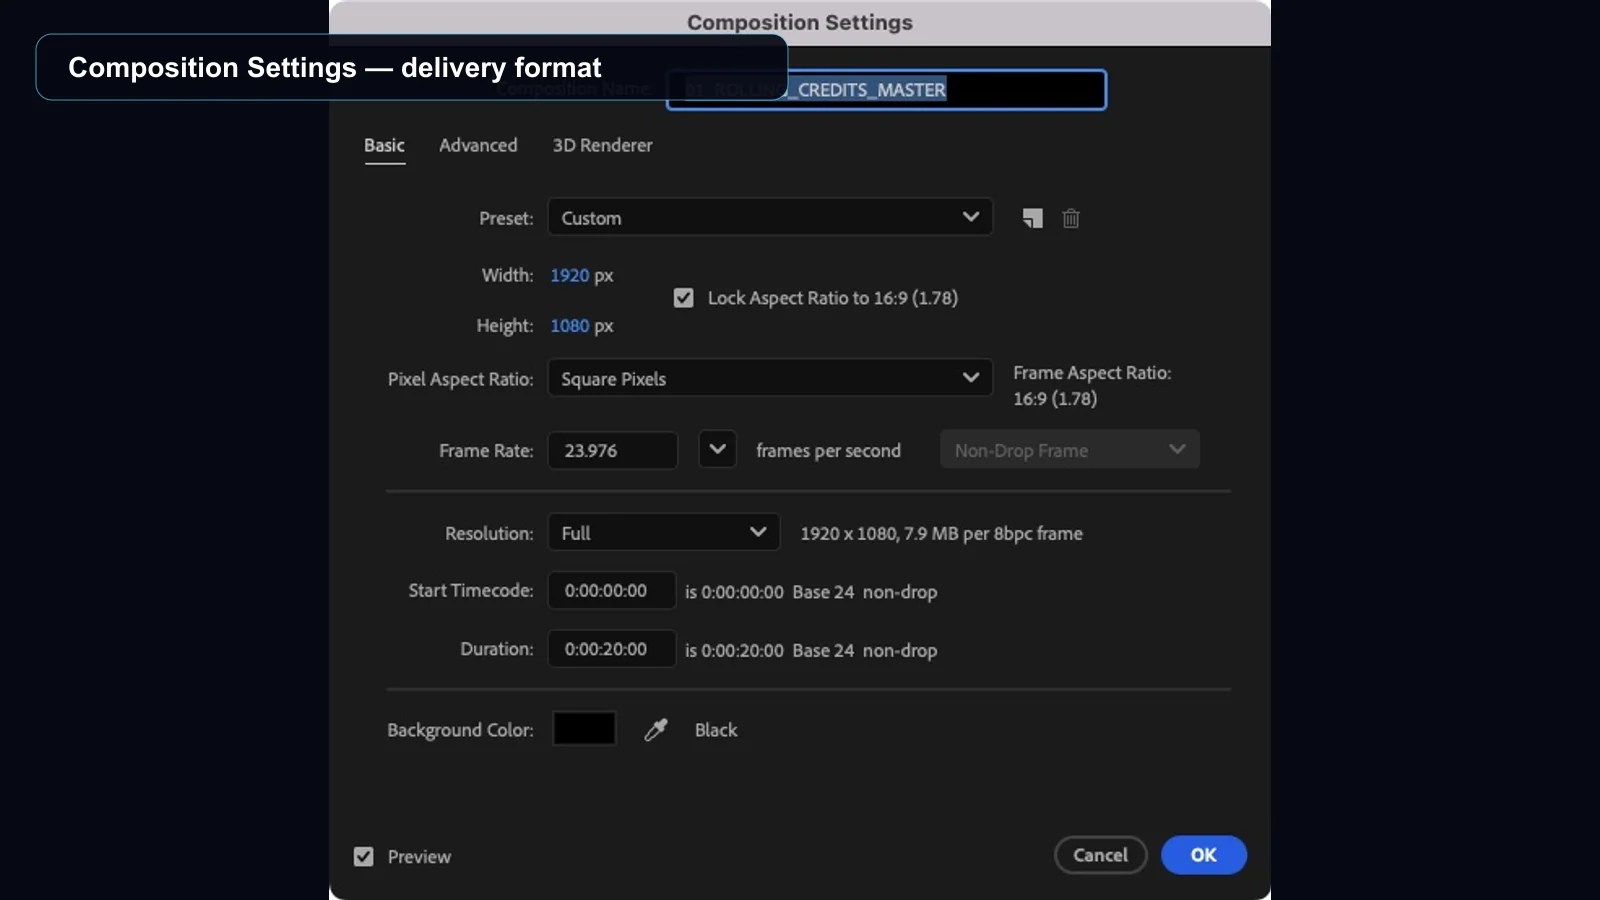Open the black Background Color swatch
The image size is (1600, 900).
[x=584, y=729]
